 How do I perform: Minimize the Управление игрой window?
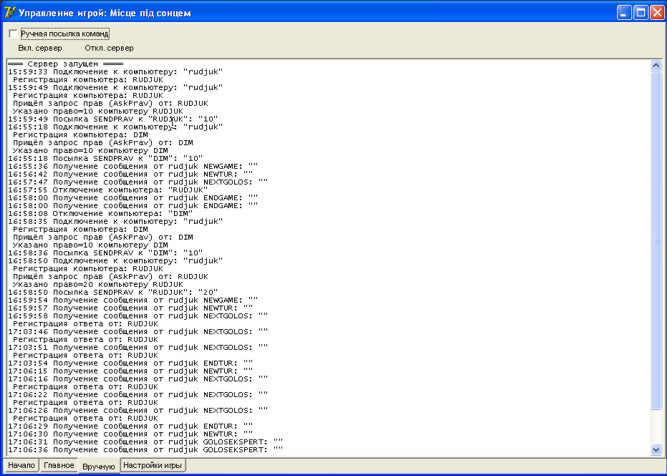point(622,13)
